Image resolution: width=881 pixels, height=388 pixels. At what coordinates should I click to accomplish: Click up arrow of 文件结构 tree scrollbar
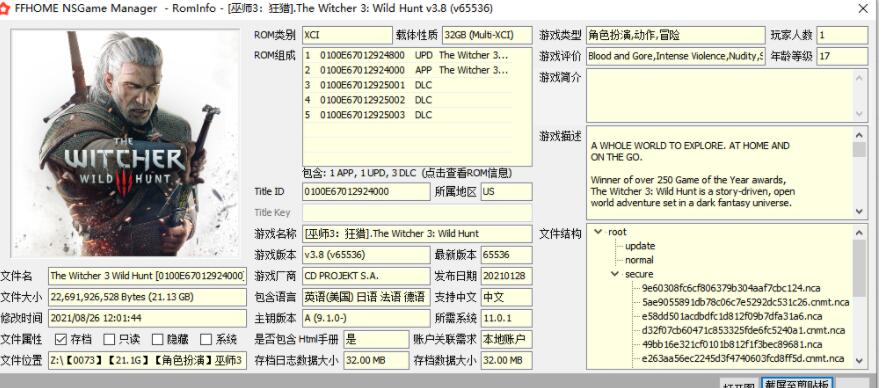click(860, 232)
